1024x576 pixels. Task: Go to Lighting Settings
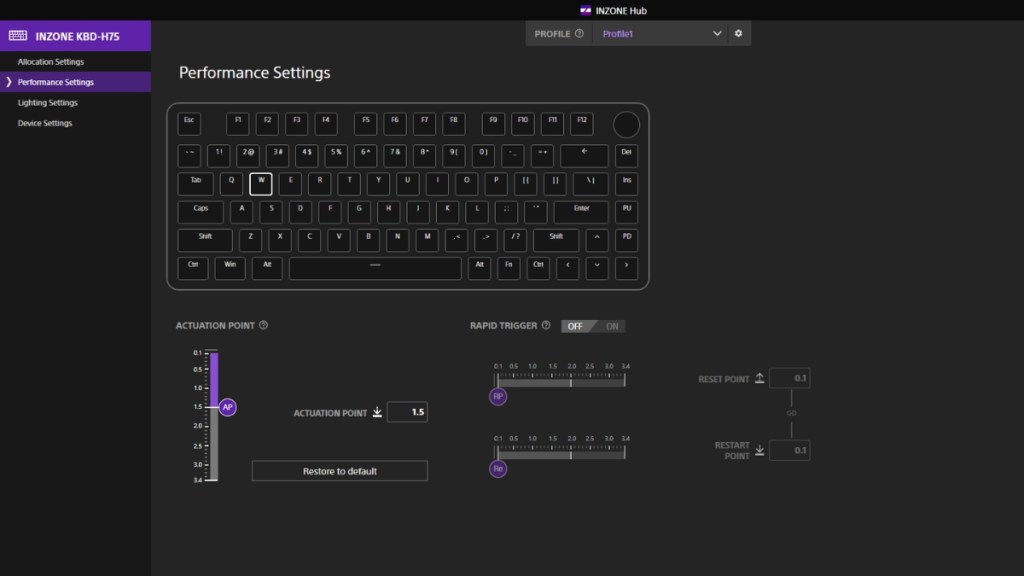48,103
